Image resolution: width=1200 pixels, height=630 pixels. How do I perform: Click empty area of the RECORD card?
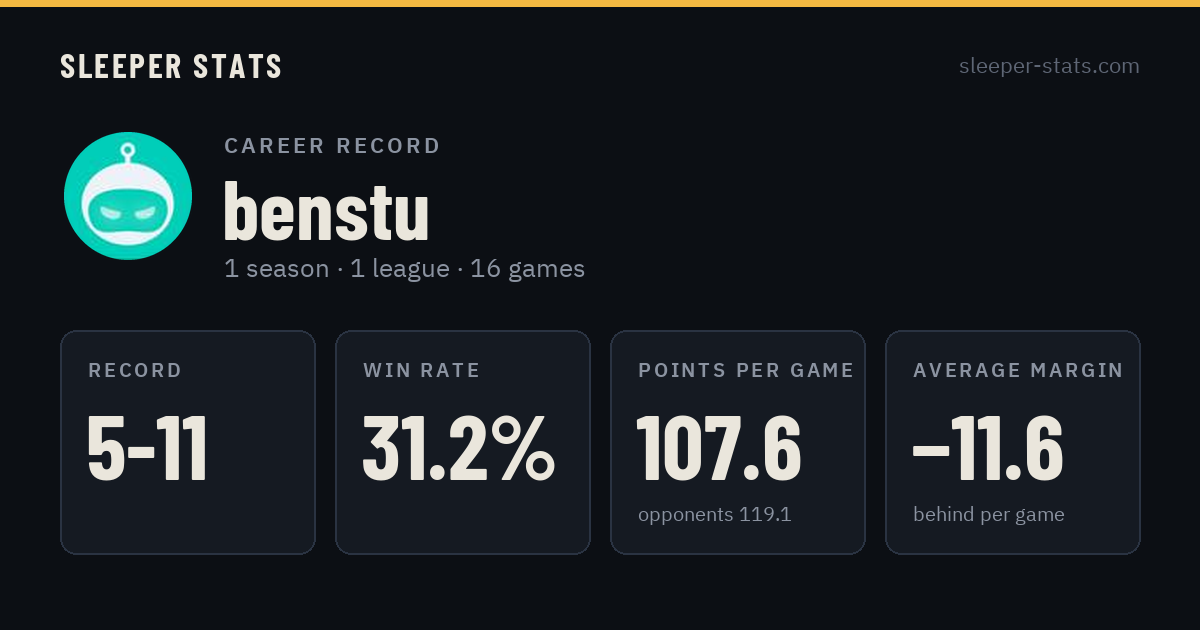(x=188, y=520)
